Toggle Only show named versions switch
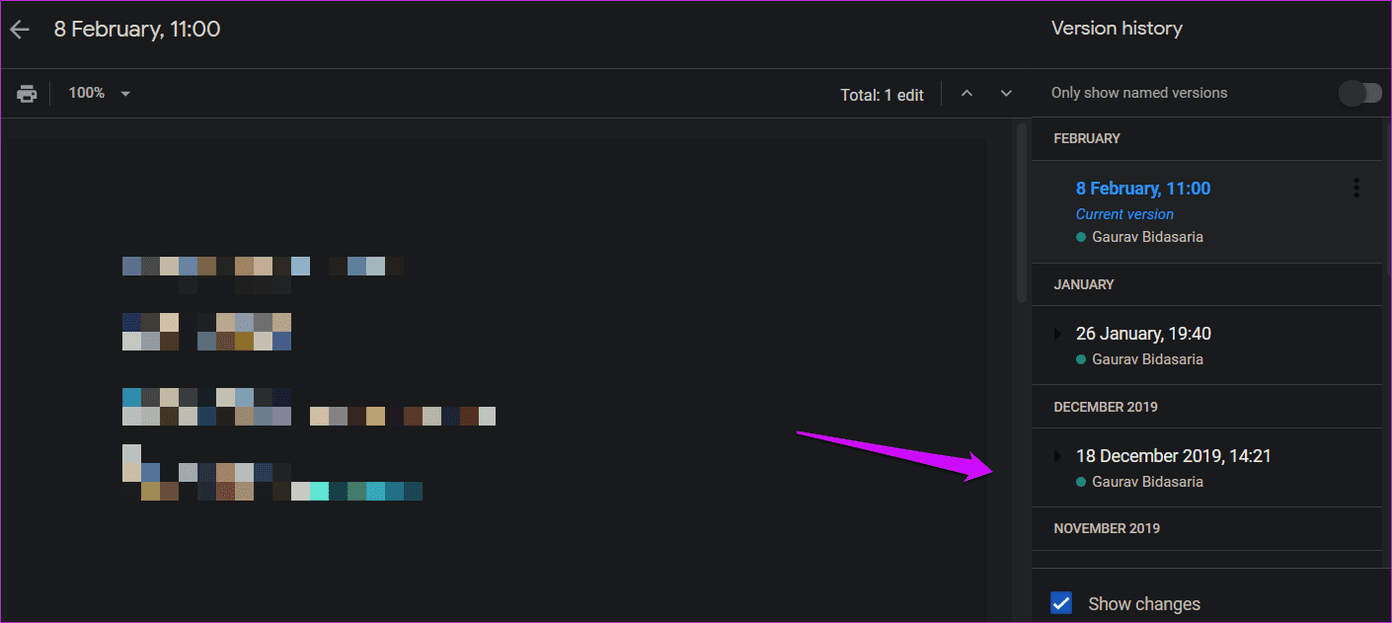1392x623 pixels. (x=1360, y=93)
